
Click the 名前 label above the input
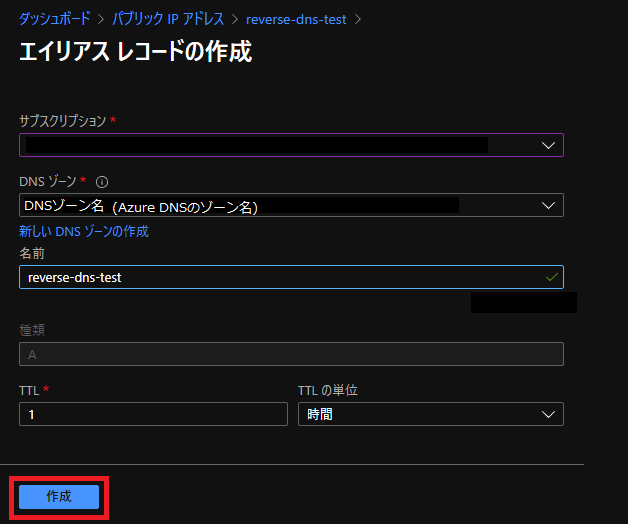coord(32,253)
